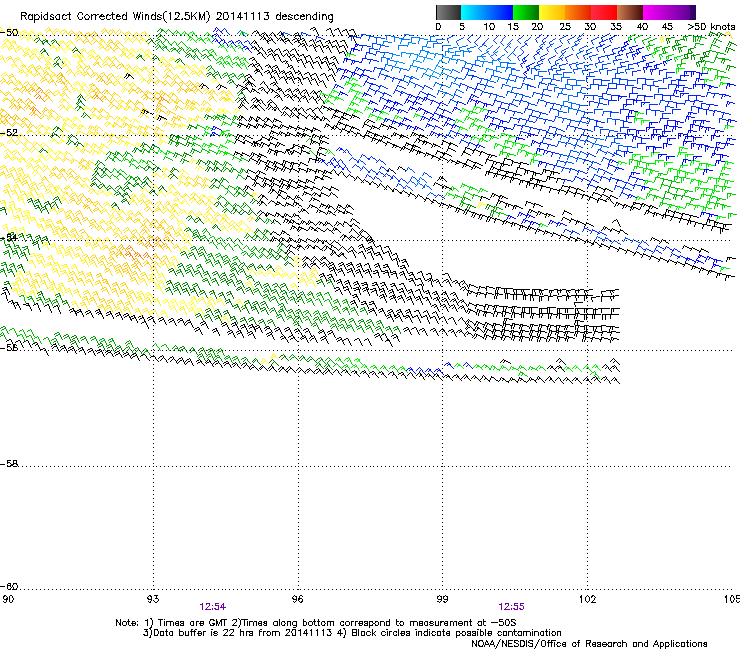The width and height of the screenshot is (740, 650).
Task: Select the cyan 5-10 knots legend swatch
Action: point(473,12)
